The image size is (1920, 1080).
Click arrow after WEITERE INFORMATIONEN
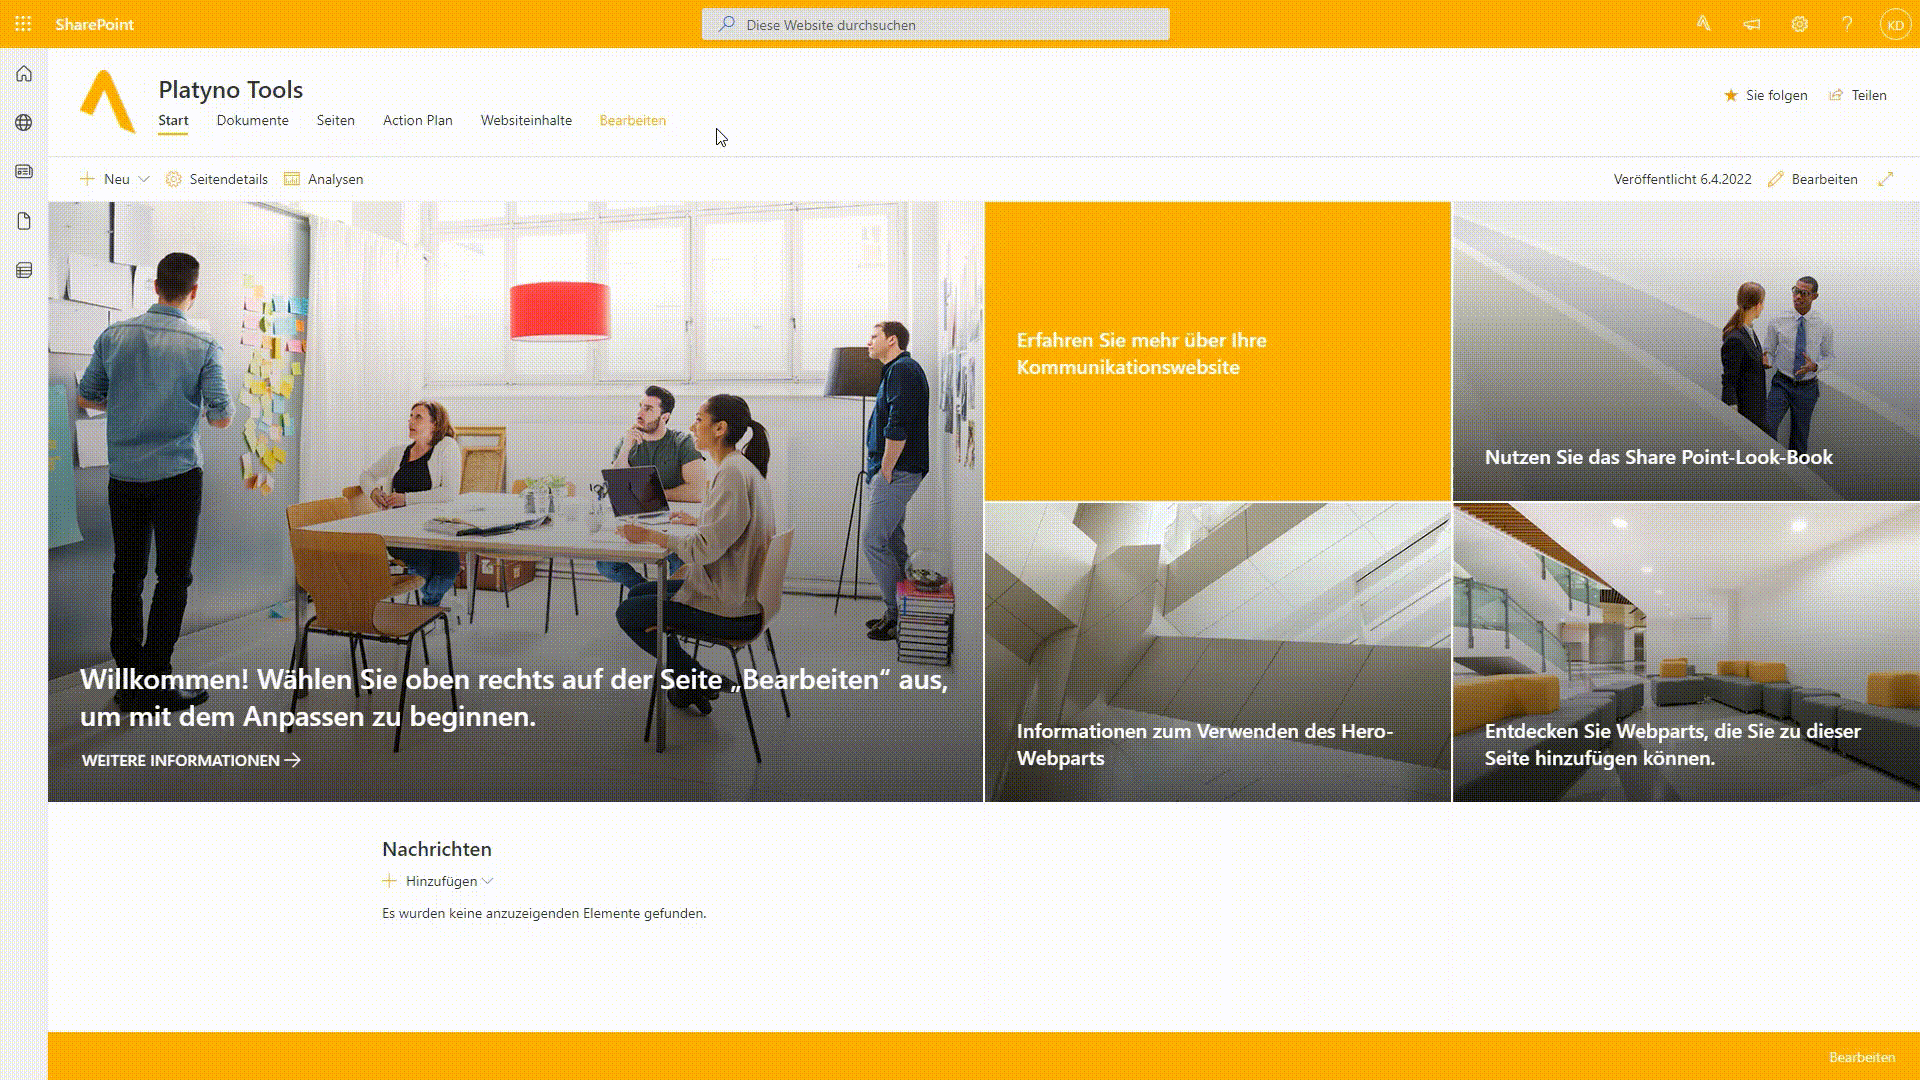click(292, 760)
